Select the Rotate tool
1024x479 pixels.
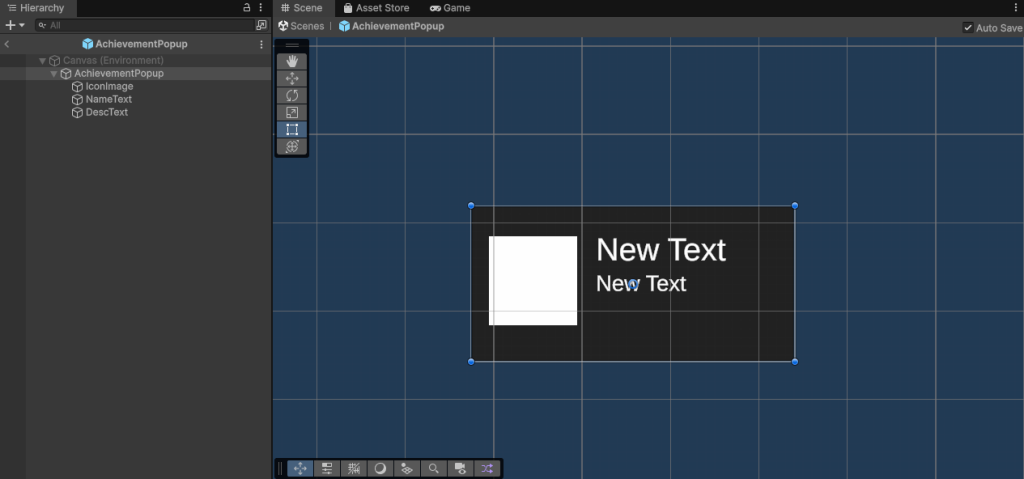coord(292,95)
